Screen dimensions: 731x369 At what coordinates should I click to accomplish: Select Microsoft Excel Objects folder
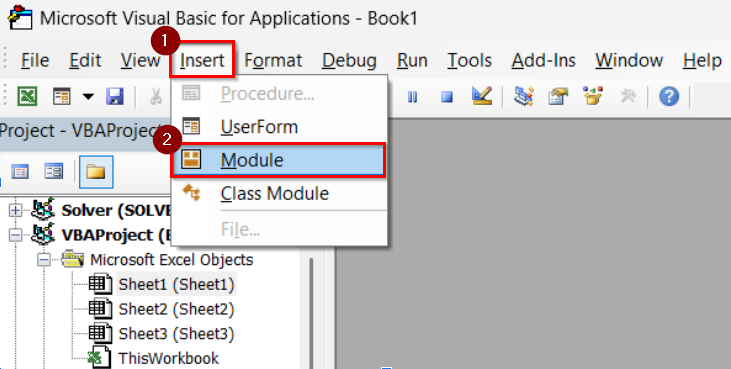point(172,260)
